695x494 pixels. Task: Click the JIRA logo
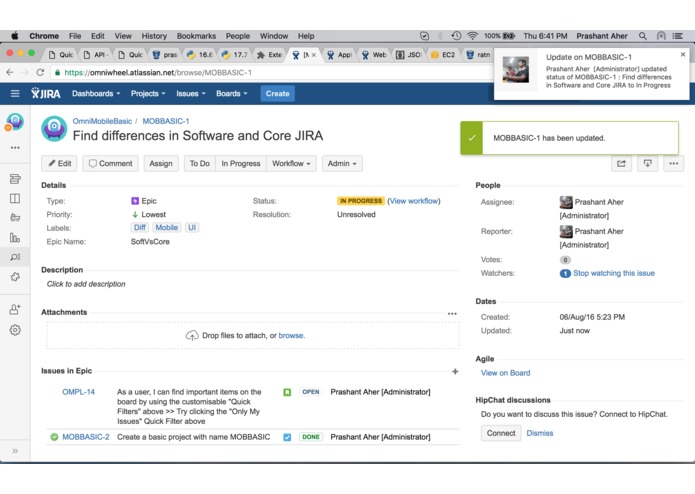click(46, 93)
